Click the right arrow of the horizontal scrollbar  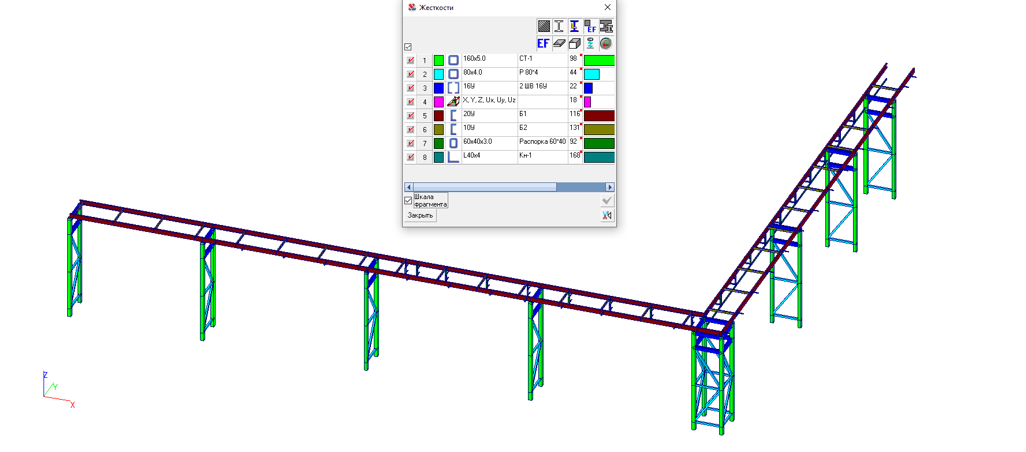pos(610,186)
